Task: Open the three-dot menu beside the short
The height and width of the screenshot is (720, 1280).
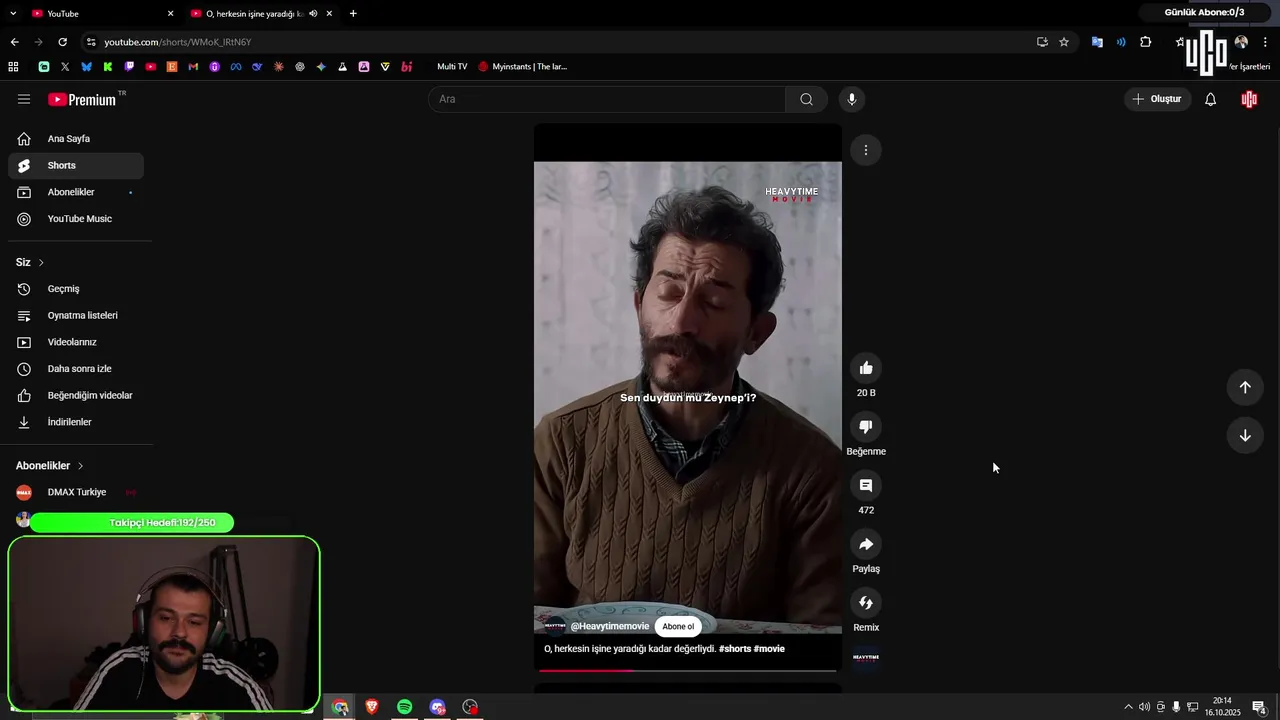Action: 866,150
